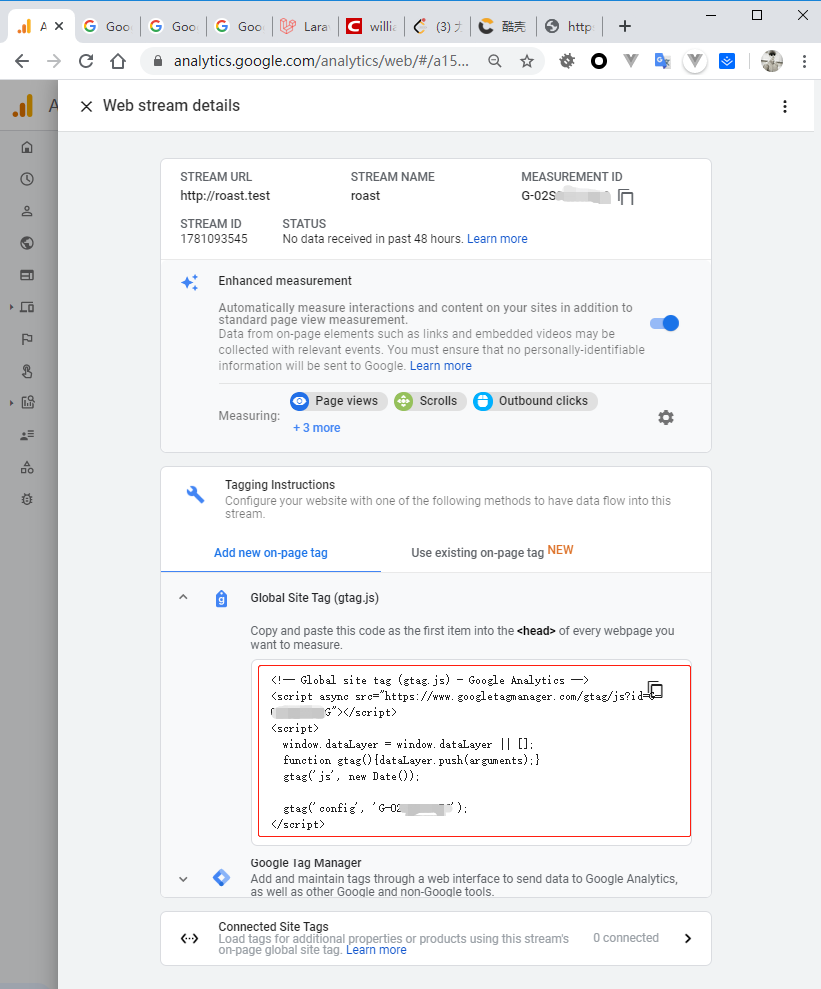Select the clock history icon in sidebar
The image size is (821, 989).
coord(25,179)
